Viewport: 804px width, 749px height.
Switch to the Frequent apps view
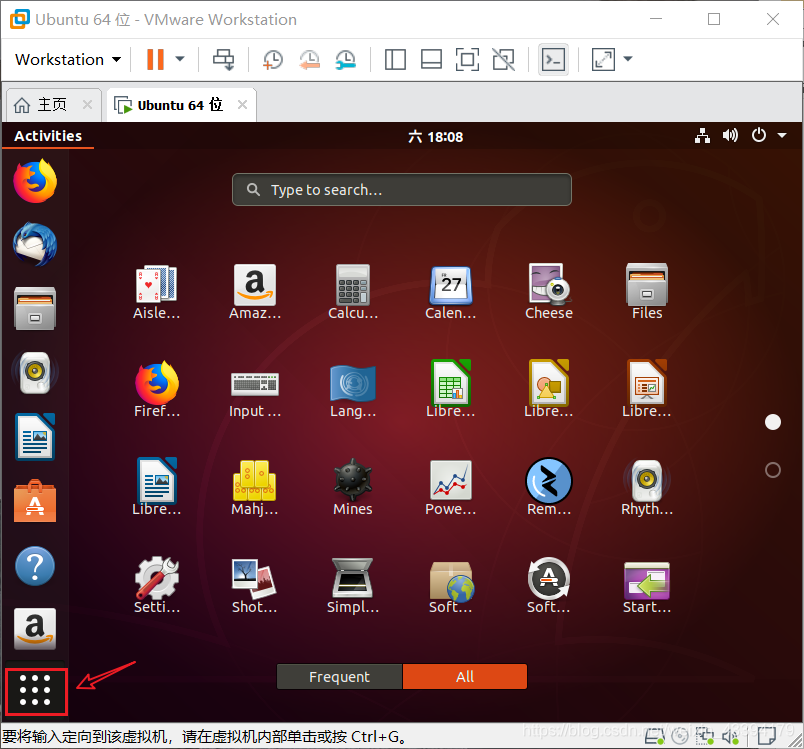tap(339, 677)
